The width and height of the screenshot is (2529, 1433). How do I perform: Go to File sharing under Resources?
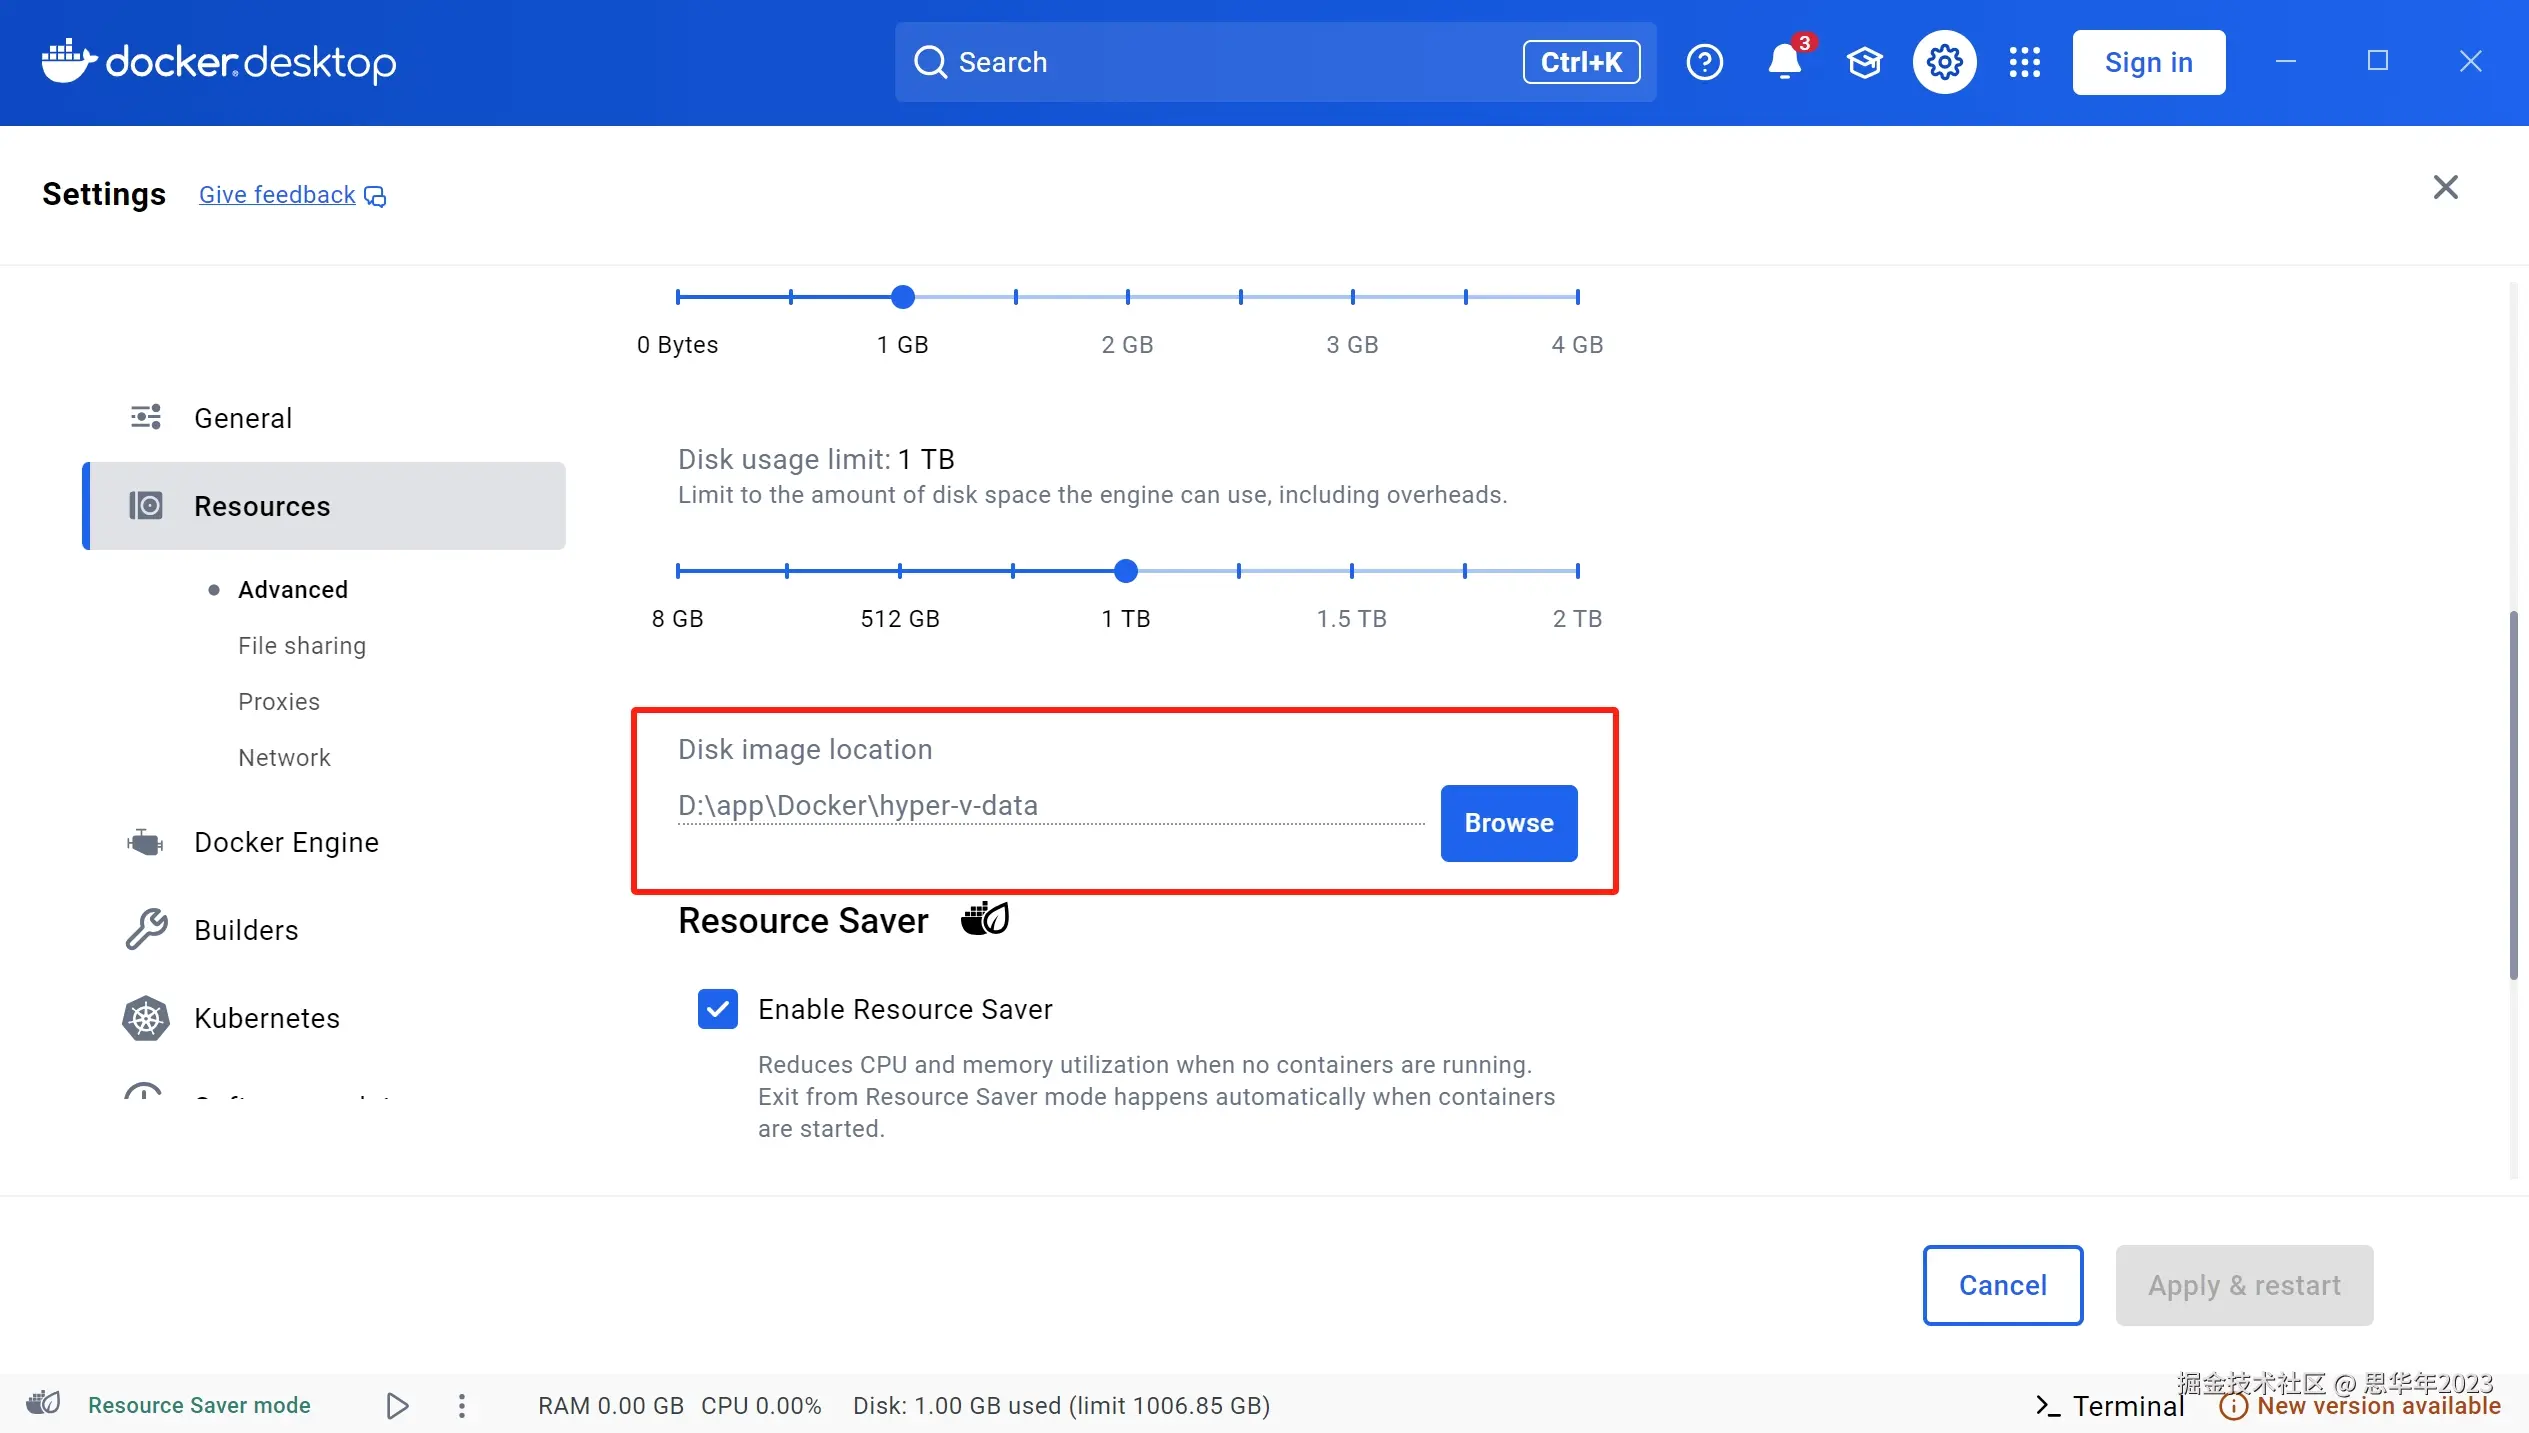pos(301,645)
